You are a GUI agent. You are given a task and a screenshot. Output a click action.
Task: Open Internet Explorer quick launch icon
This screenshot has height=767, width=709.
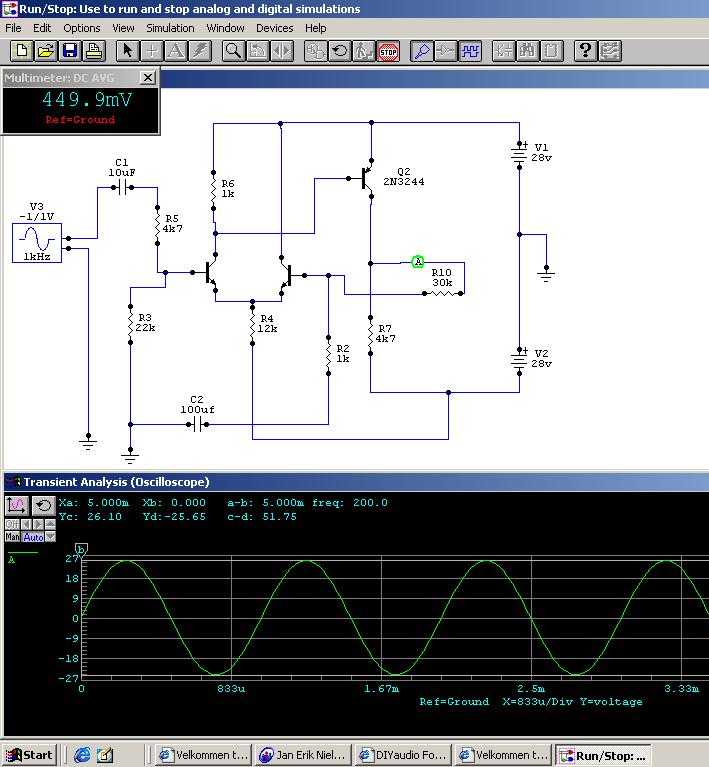[x=82, y=755]
